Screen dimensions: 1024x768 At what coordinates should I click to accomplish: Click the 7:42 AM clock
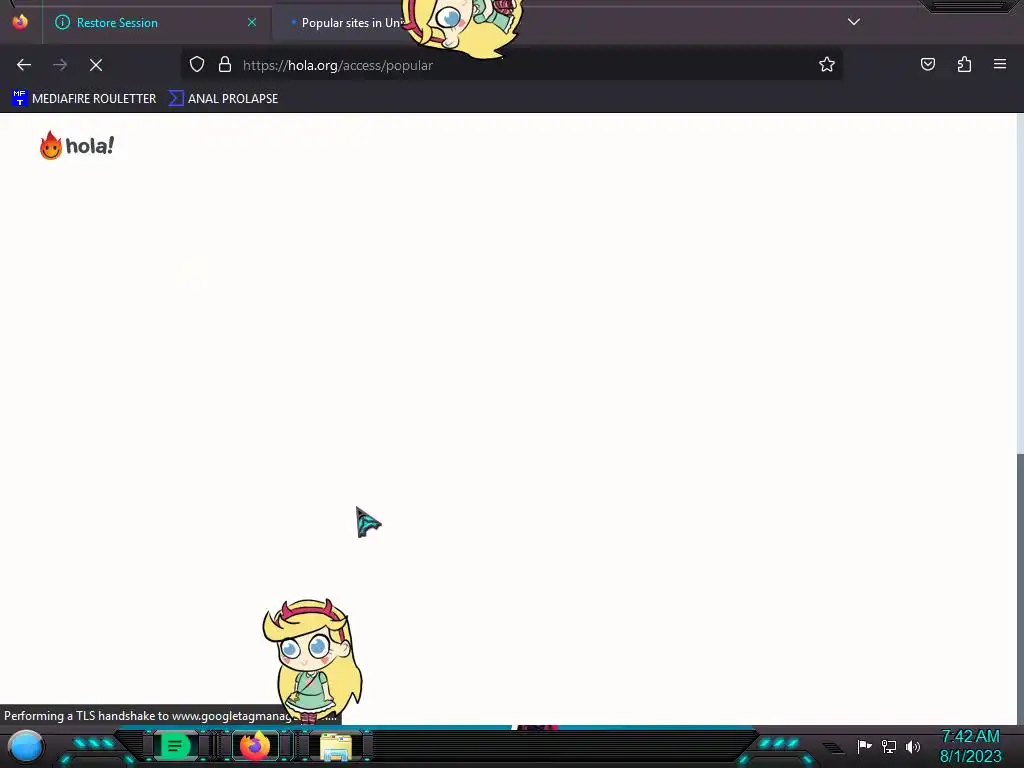pyautogui.click(x=970, y=737)
